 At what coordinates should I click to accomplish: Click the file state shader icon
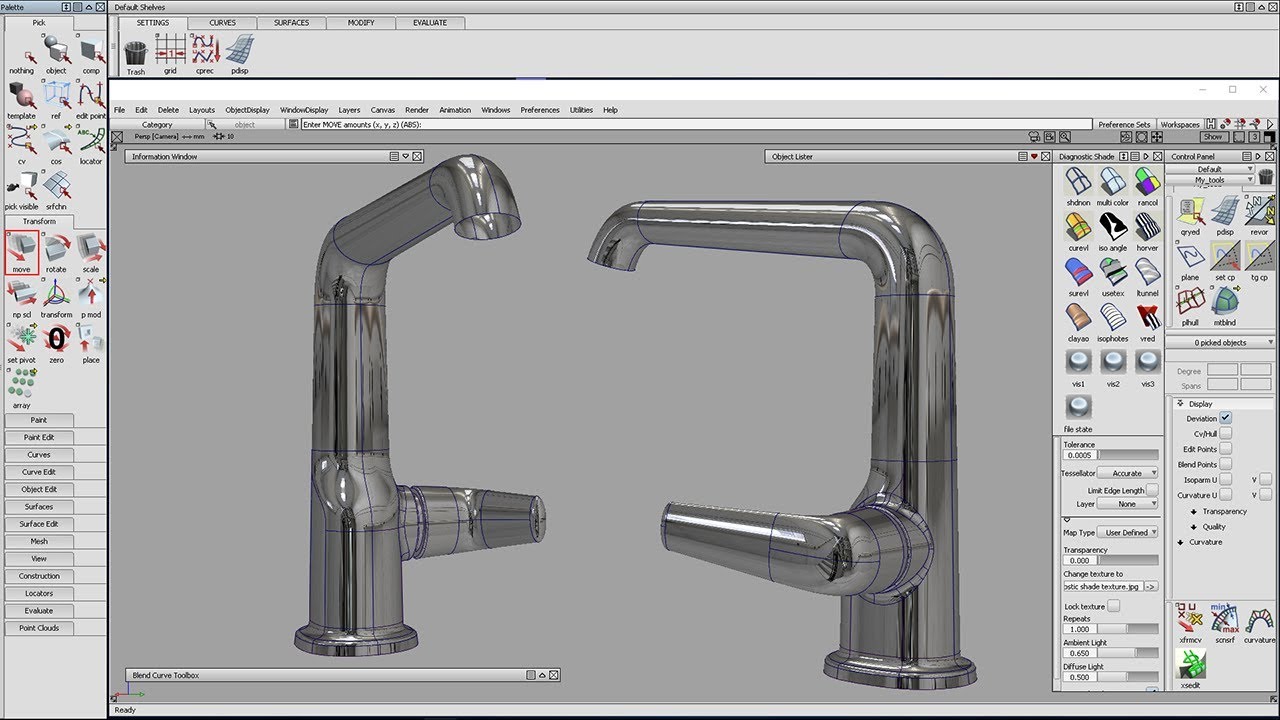(x=1078, y=412)
